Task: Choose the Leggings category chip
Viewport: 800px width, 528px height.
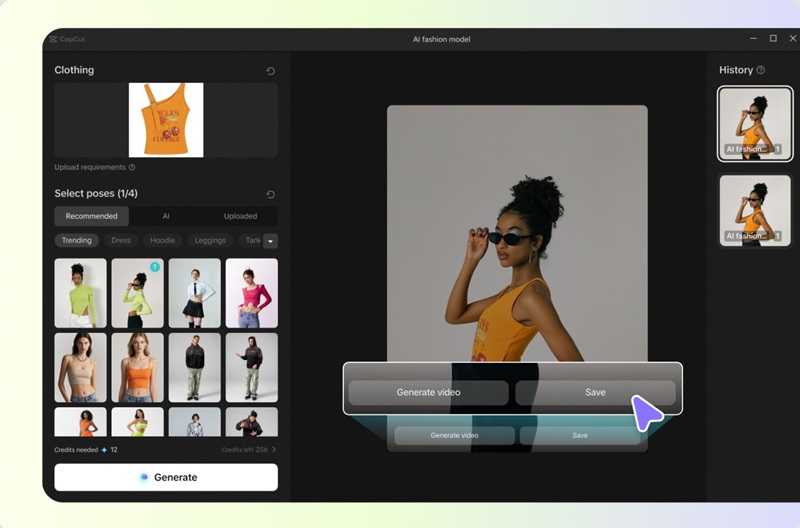Action: tap(210, 240)
